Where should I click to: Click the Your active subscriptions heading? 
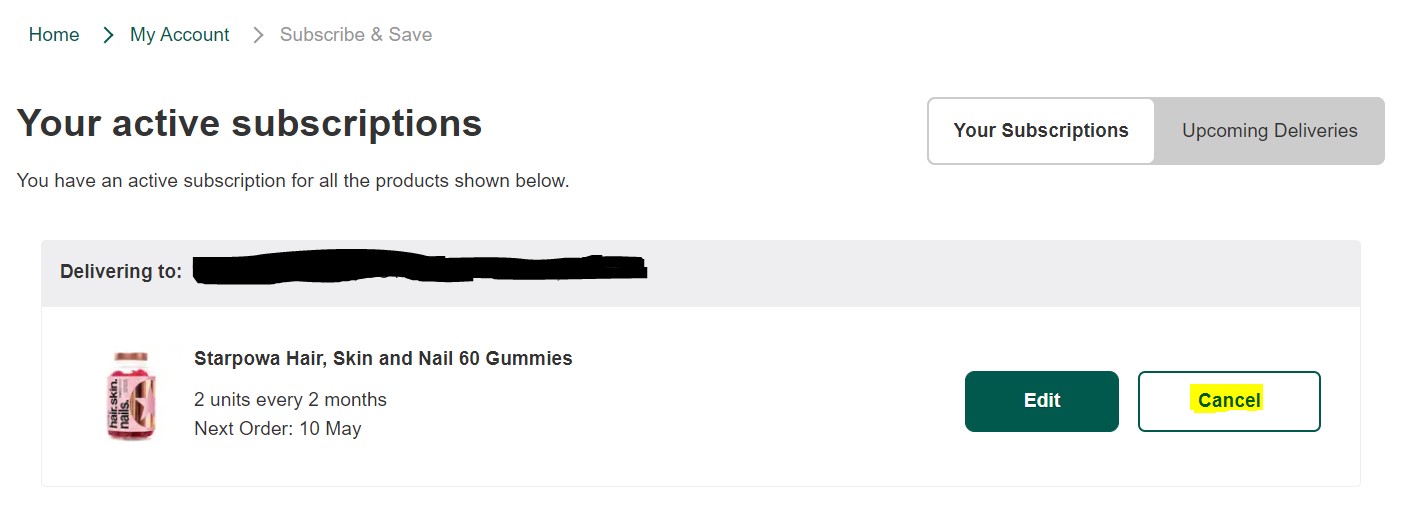click(250, 124)
